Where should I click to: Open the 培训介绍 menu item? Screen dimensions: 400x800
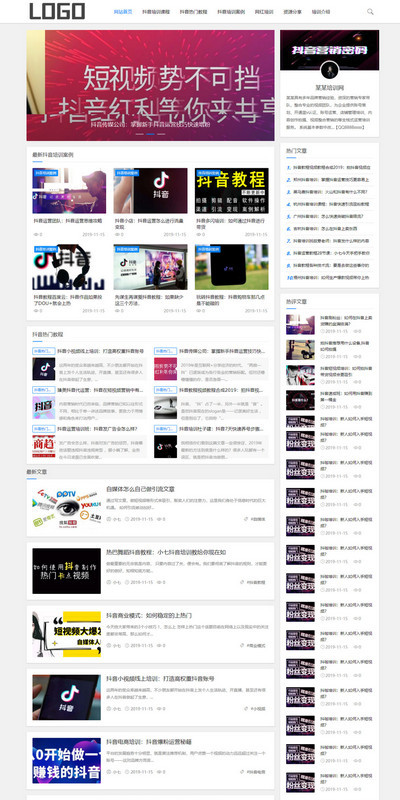pyautogui.click(x=321, y=11)
